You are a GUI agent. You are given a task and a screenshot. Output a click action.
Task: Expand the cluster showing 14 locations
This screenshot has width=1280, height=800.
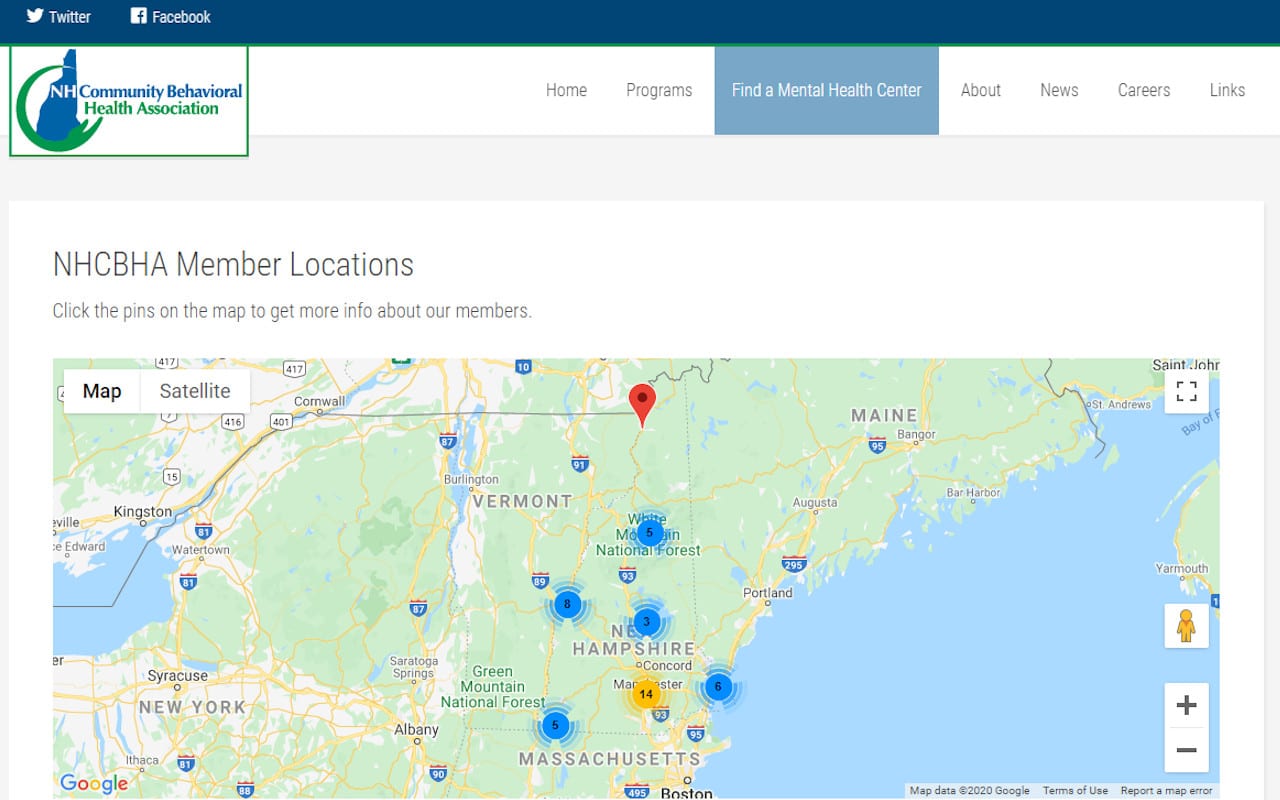tap(647, 692)
